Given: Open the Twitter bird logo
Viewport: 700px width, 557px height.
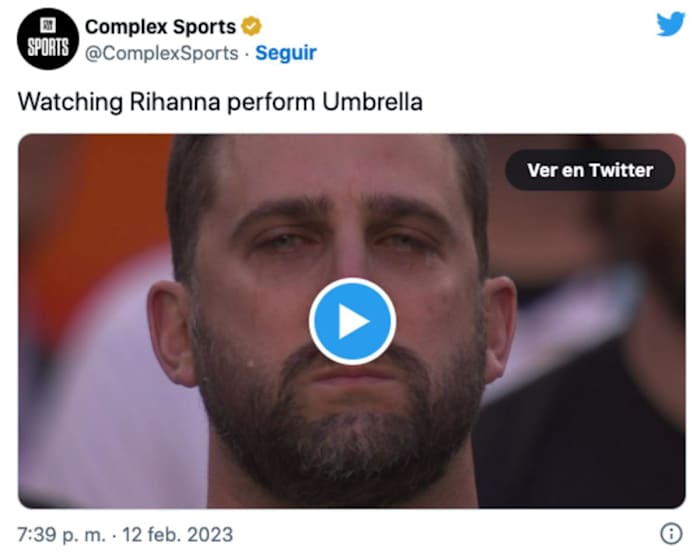Looking at the screenshot, I should (670, 24).
